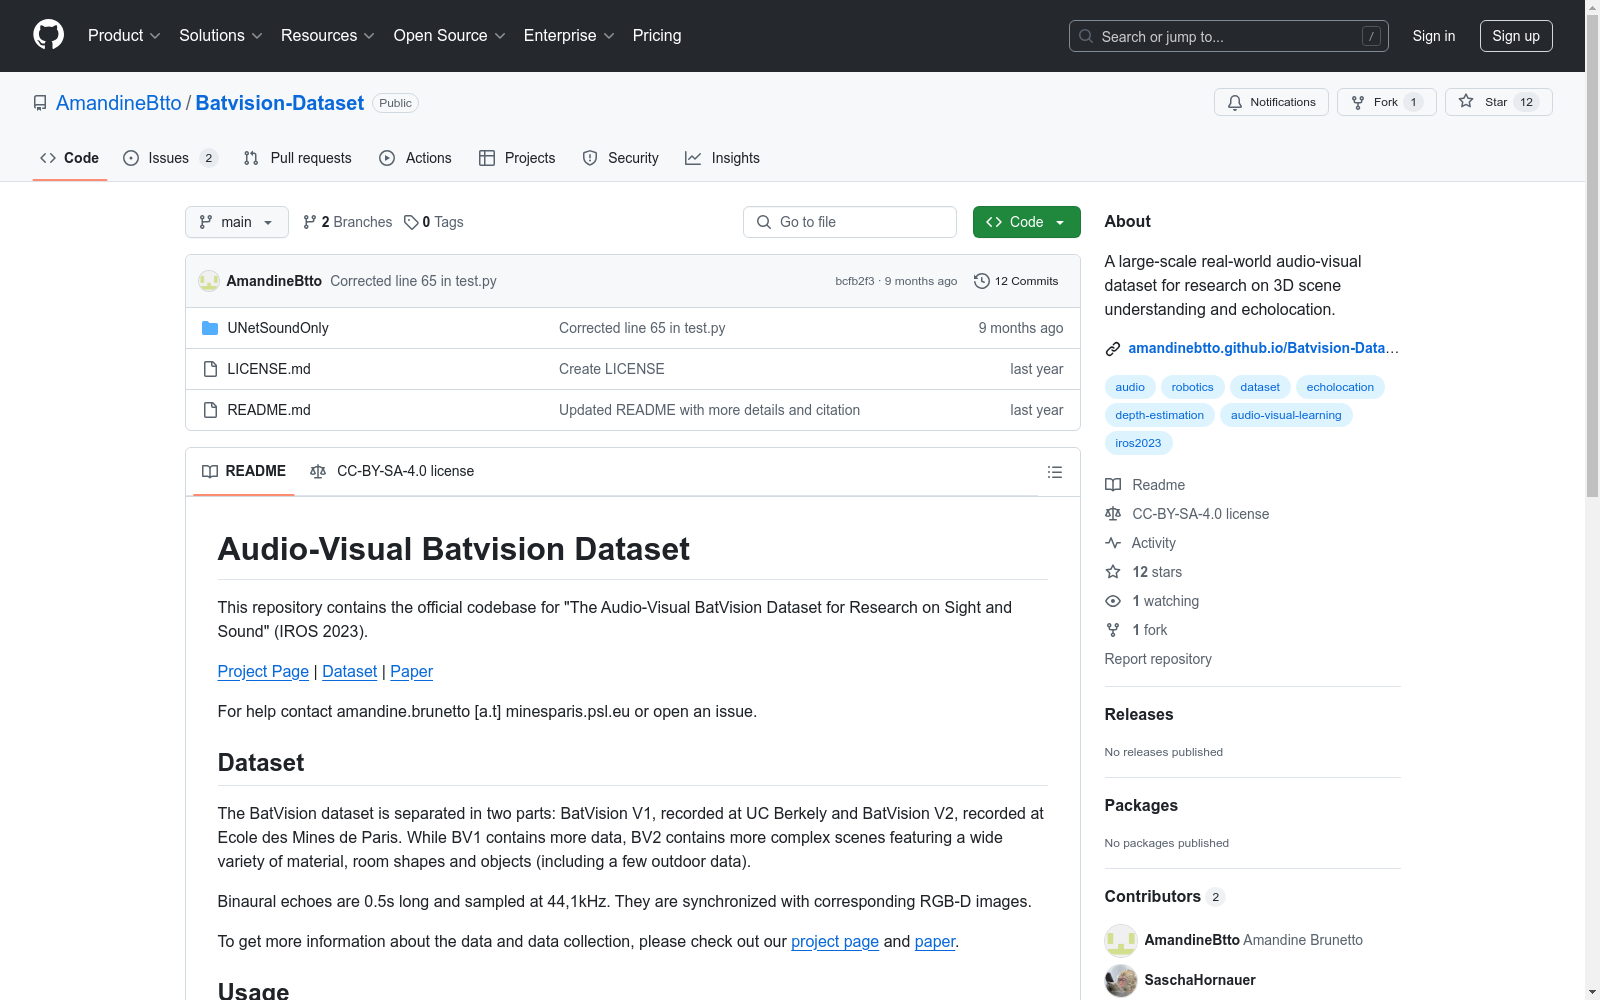Click the branches icon beside 2 Branches

(x=310, y=222)
